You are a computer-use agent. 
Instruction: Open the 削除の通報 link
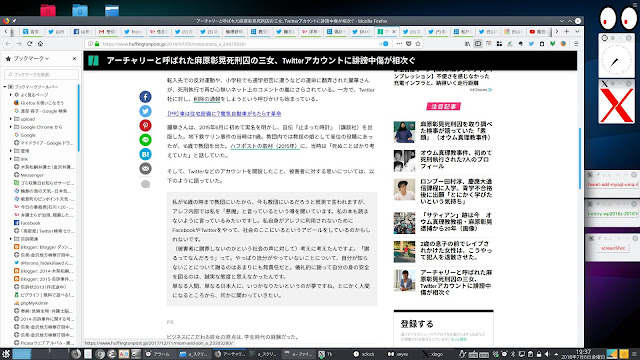(x=207, y=99)
